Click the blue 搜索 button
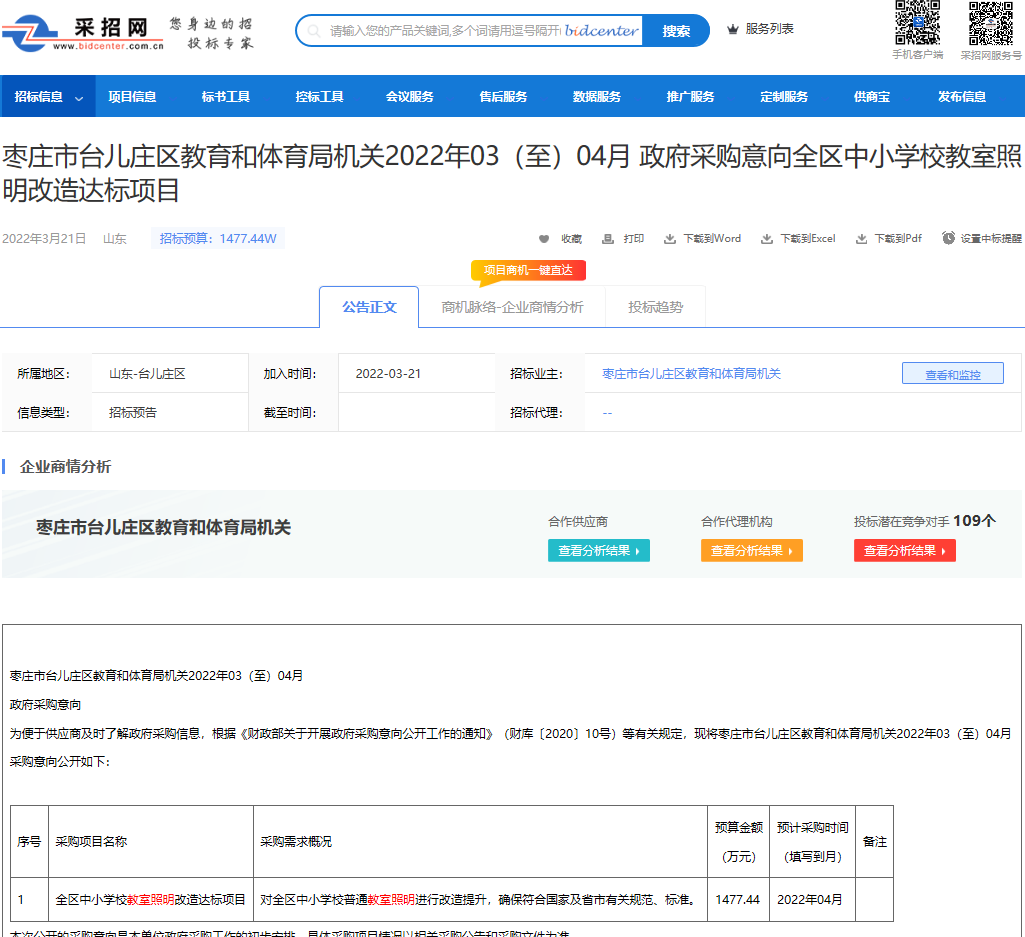This screenshot has height=937, width=1025. coord(676,31)
